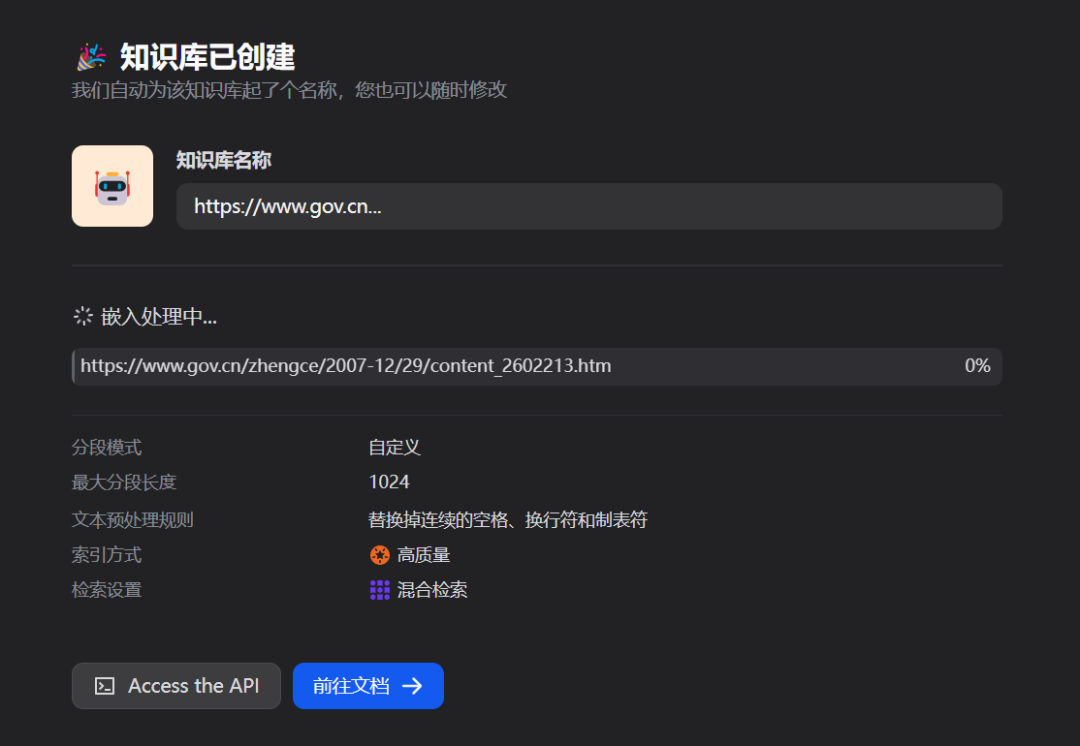Click the robot avatar icon for the knowledge base
The height and width of the screenshot is (746, 1080).
pos(112,186)
